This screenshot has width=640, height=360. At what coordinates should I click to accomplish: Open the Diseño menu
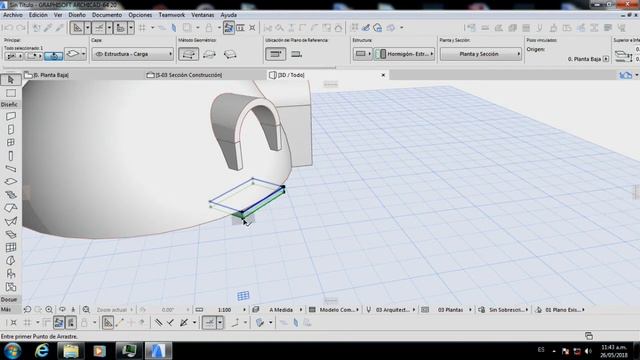click(x=77, y=15)
